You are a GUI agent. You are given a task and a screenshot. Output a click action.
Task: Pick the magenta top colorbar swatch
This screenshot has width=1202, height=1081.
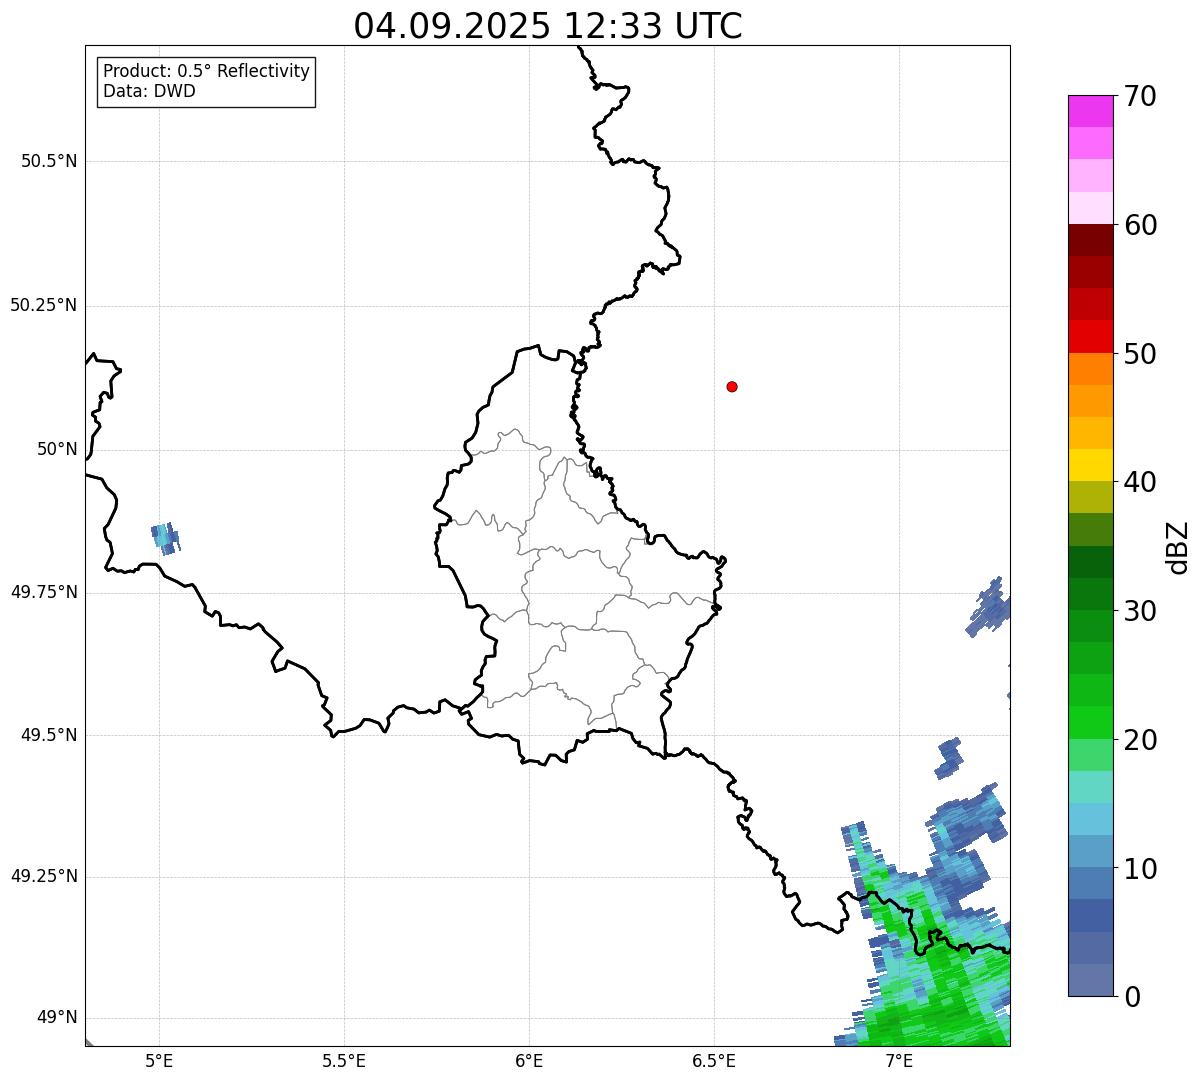click(1090, 111)
